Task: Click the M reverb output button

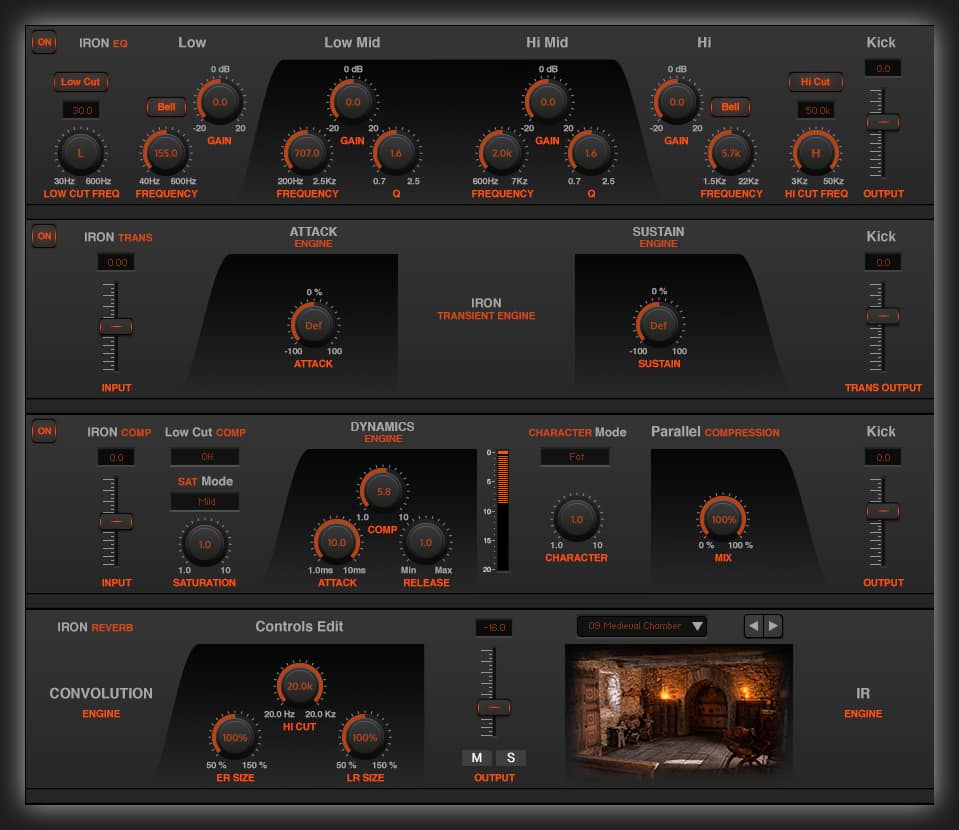Action: click(476, 758)
